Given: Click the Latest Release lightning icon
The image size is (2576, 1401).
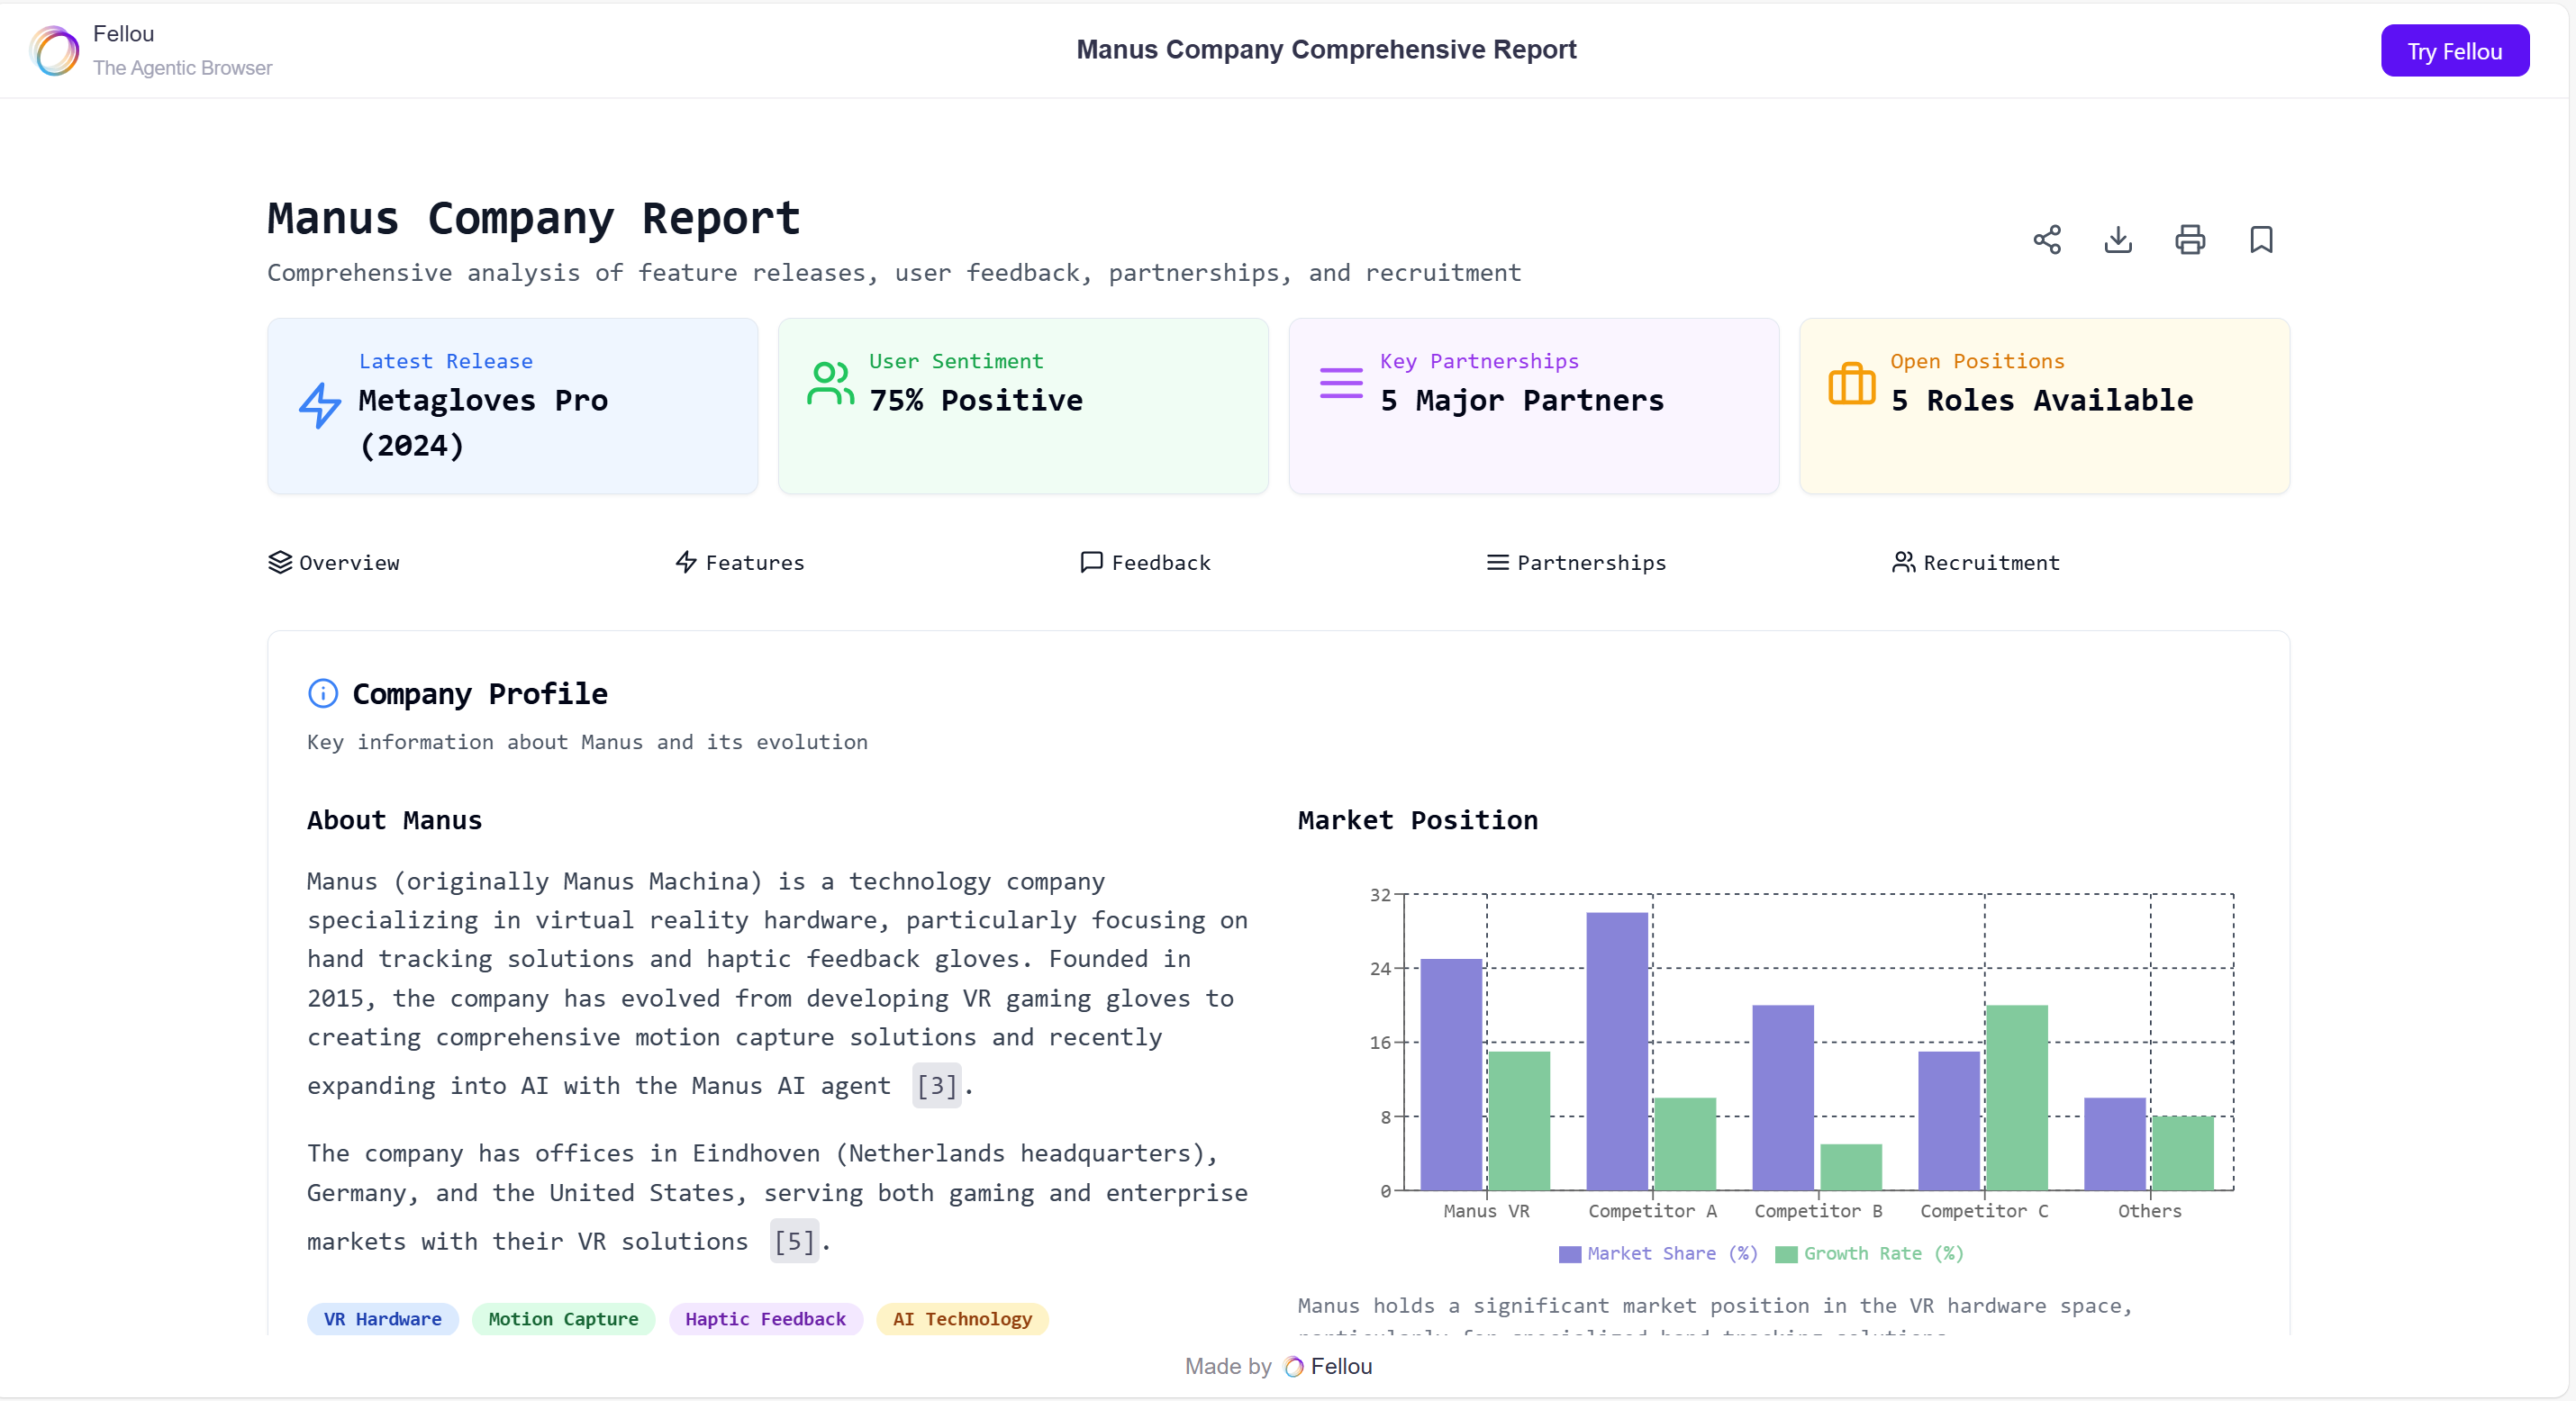Looking at the screenshot, I should point(320,405).
